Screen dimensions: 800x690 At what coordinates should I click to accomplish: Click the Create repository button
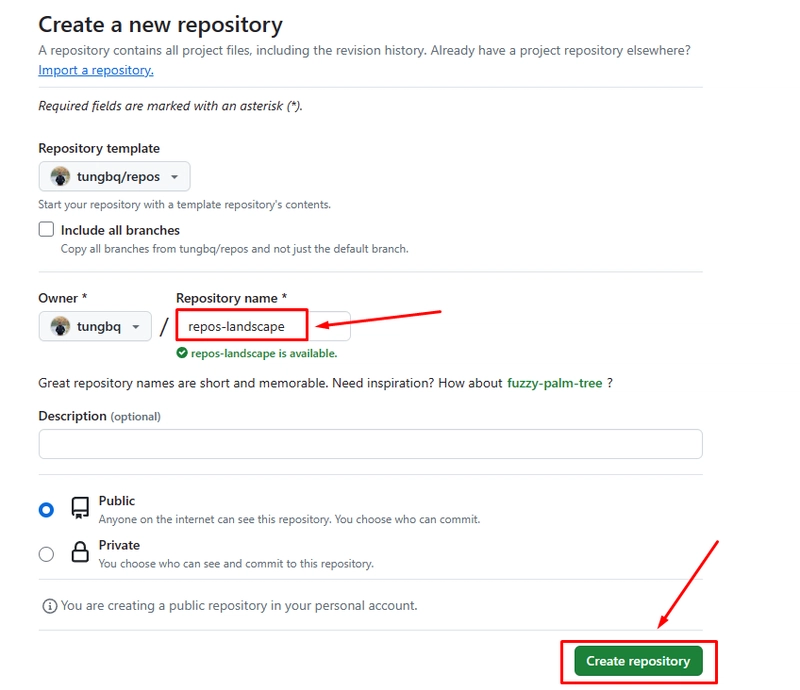pos(638,661)
